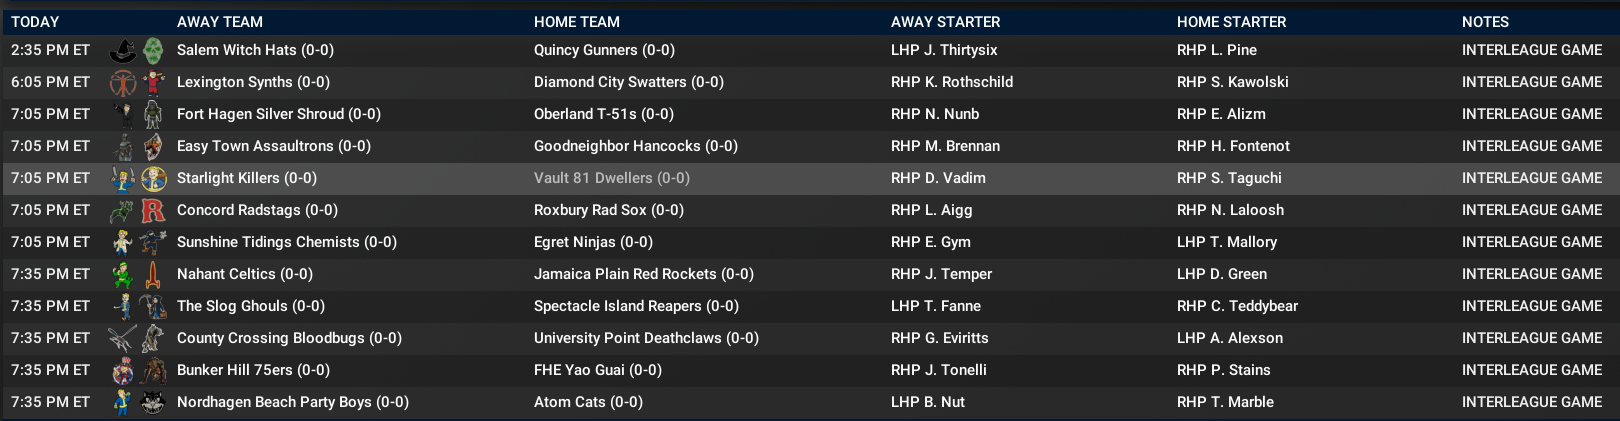Open the Spectacle Island Reapers grim reaper logo
The height and width of the screenshot is (421, 1620).
tap(153, 306)
